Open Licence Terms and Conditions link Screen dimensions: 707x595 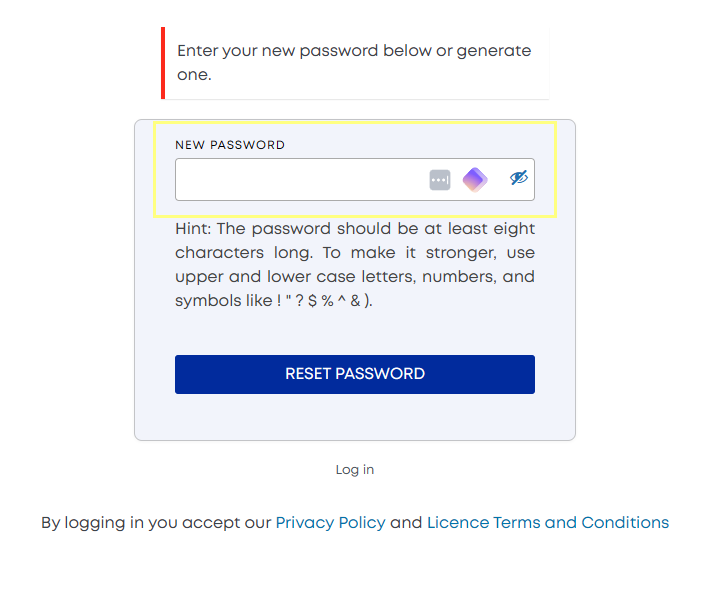(548, 522)
